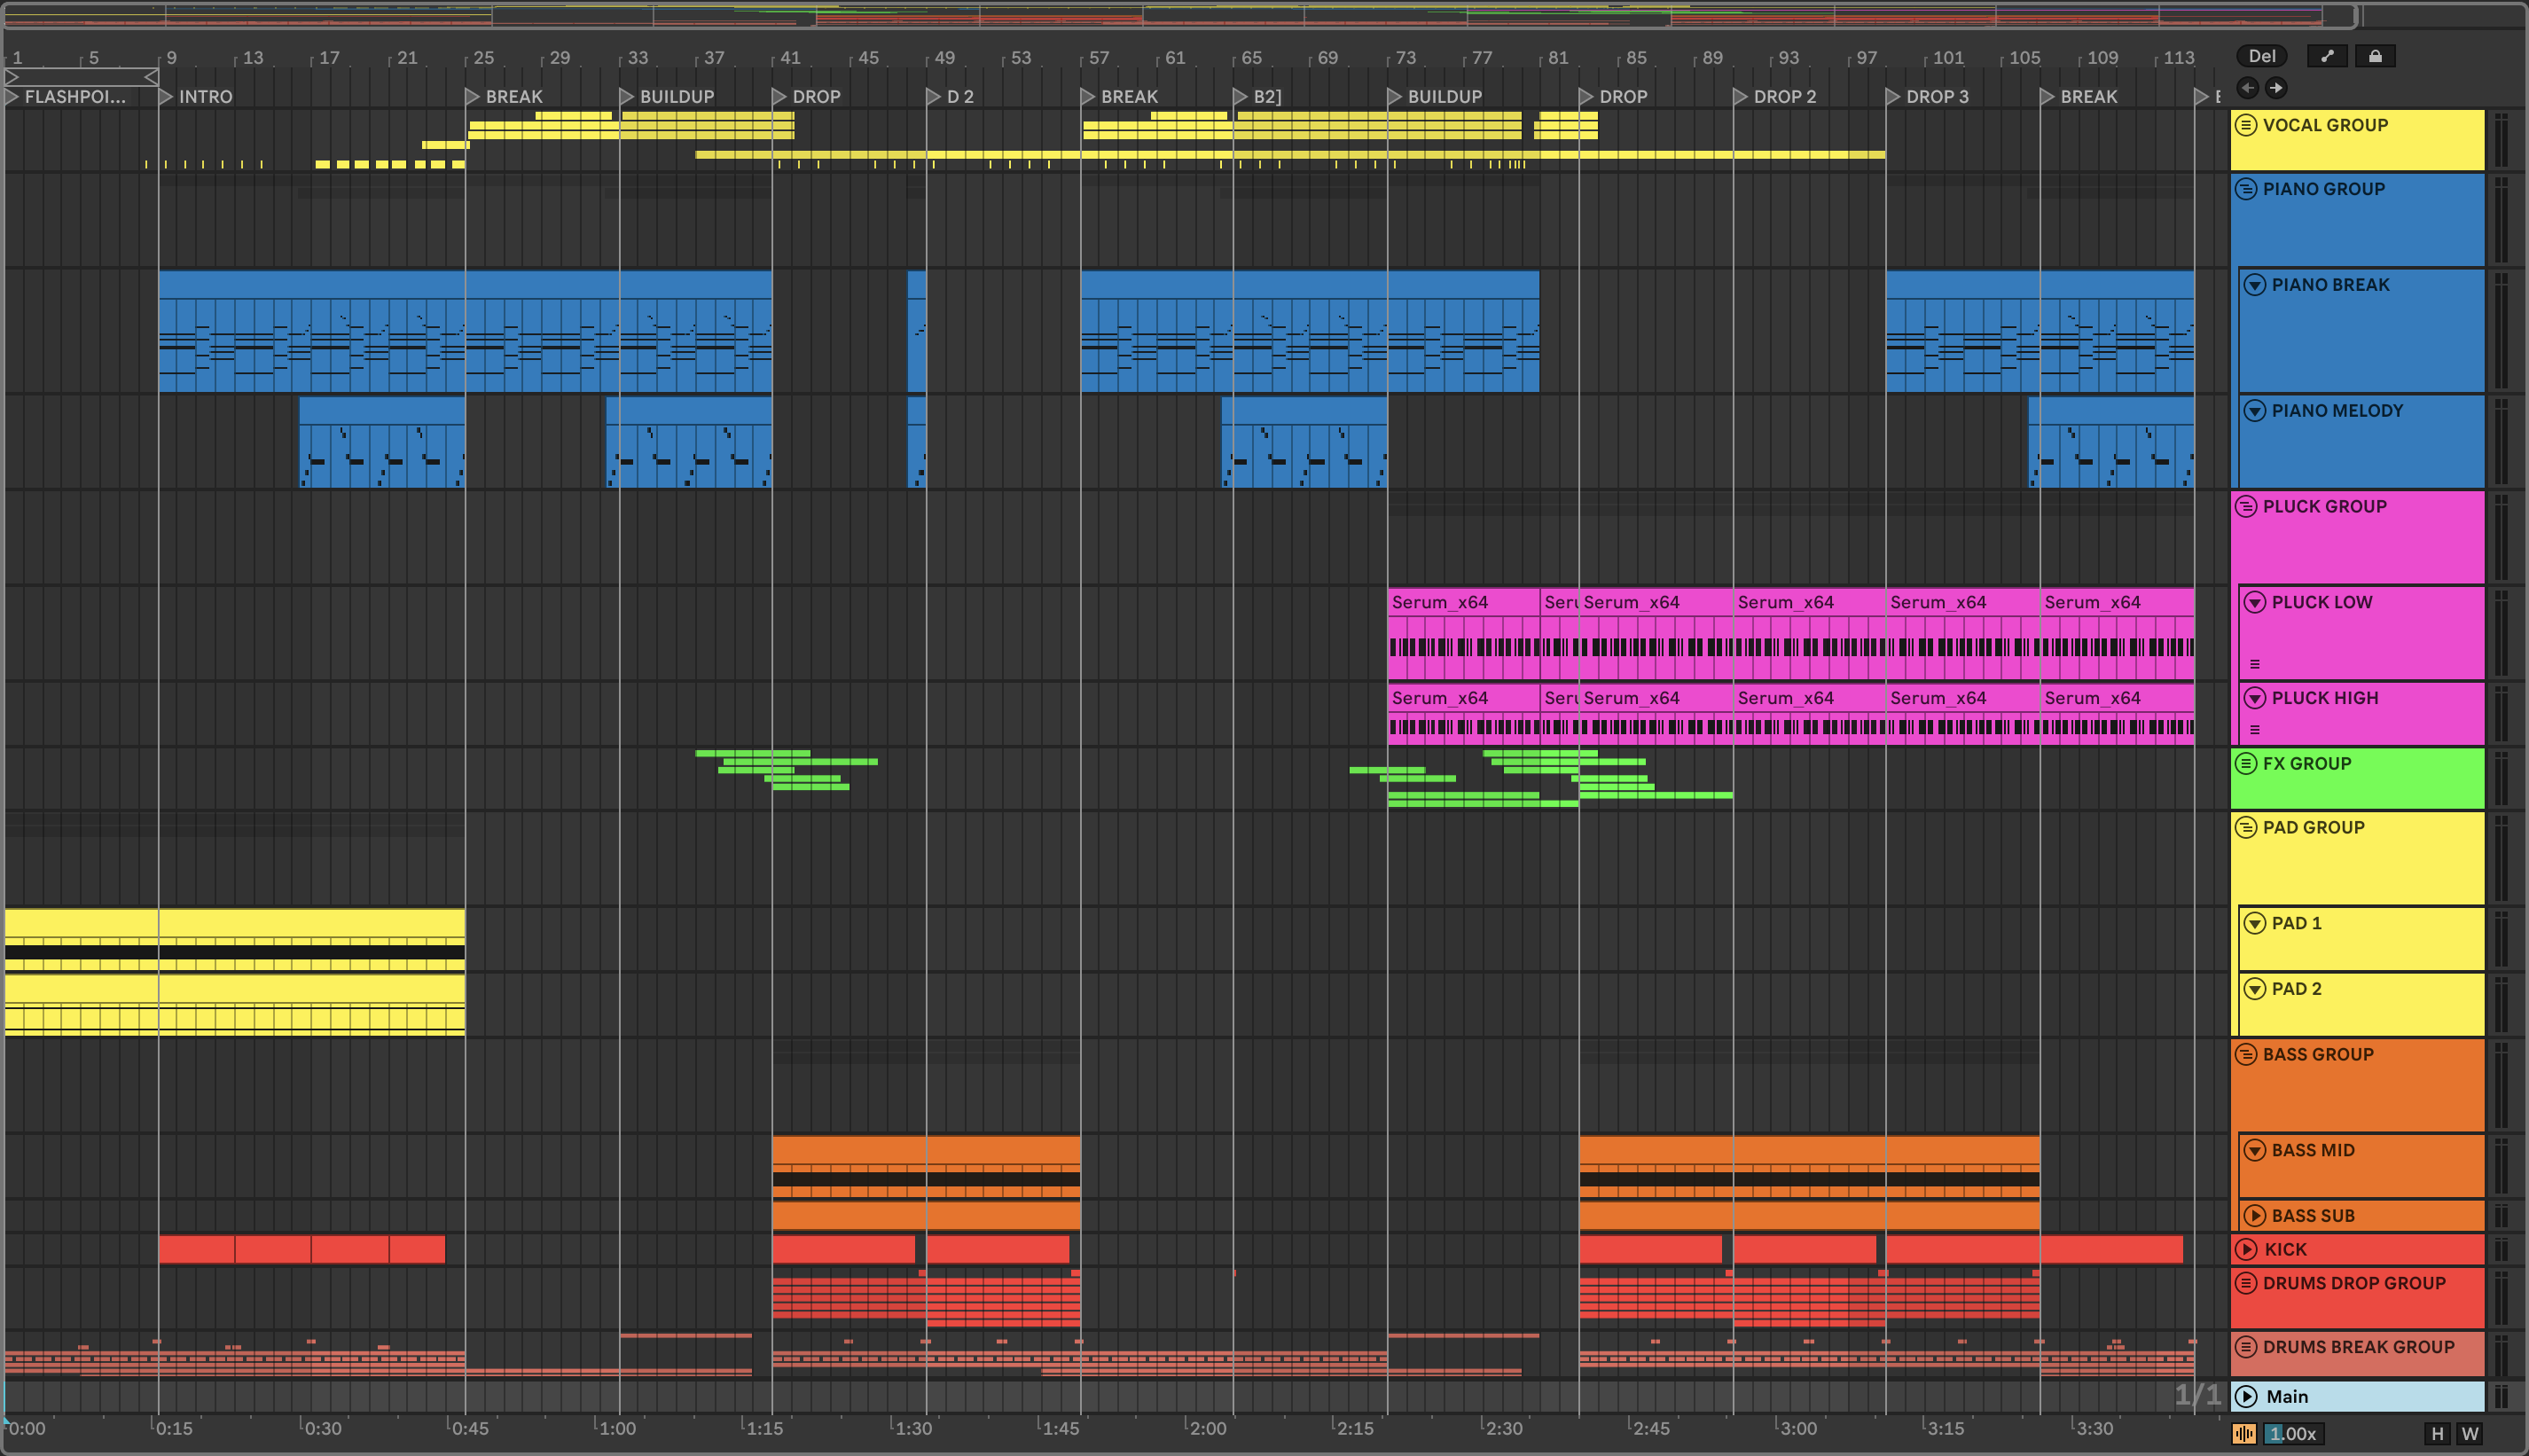Collapse the BASS GROUP folder
The height and width of the screenshot is (1456, 2529).
pos(2246,1054)
